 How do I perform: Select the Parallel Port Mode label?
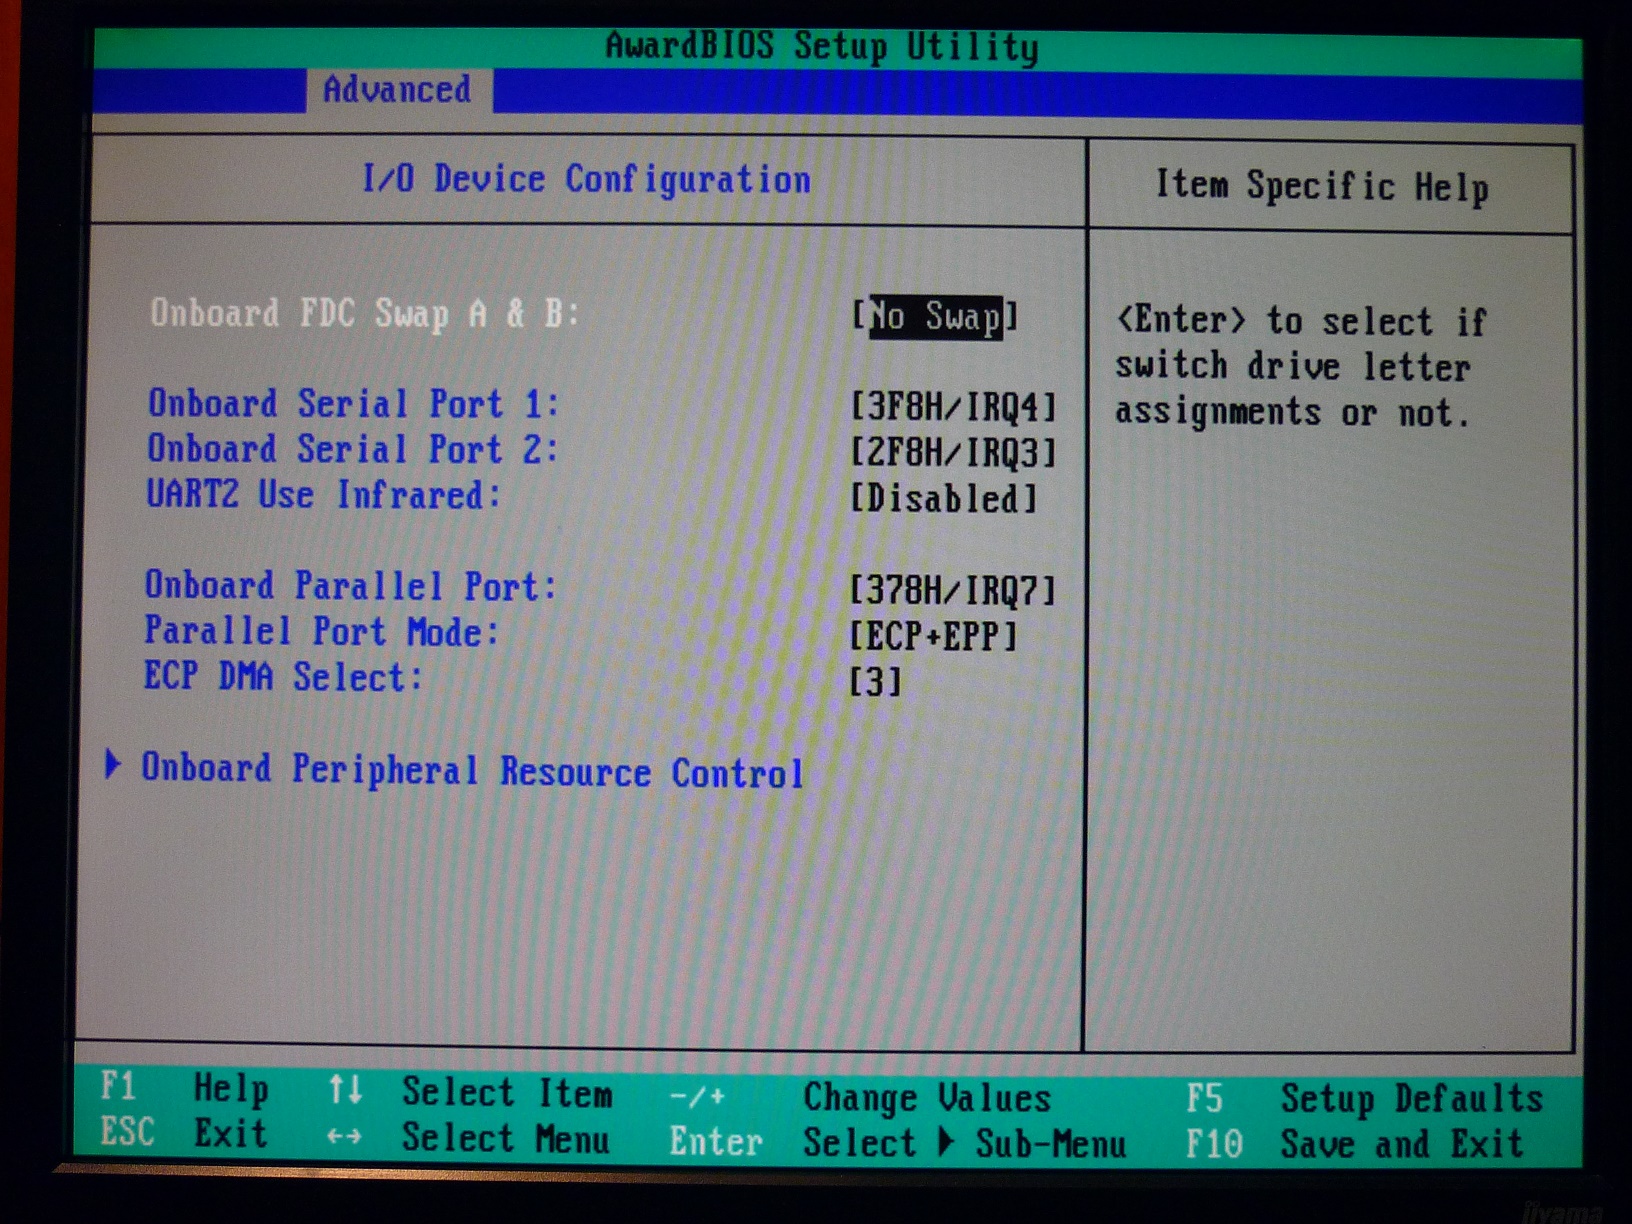coord(321,631)
